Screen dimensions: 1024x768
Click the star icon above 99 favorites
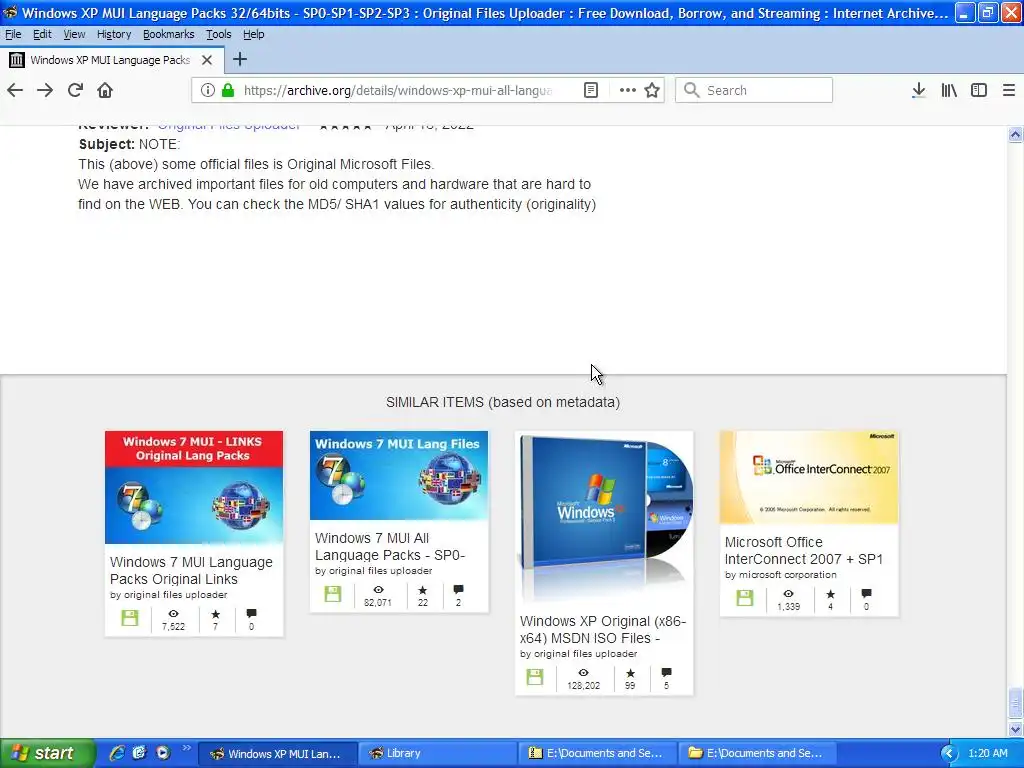(630, 673)
